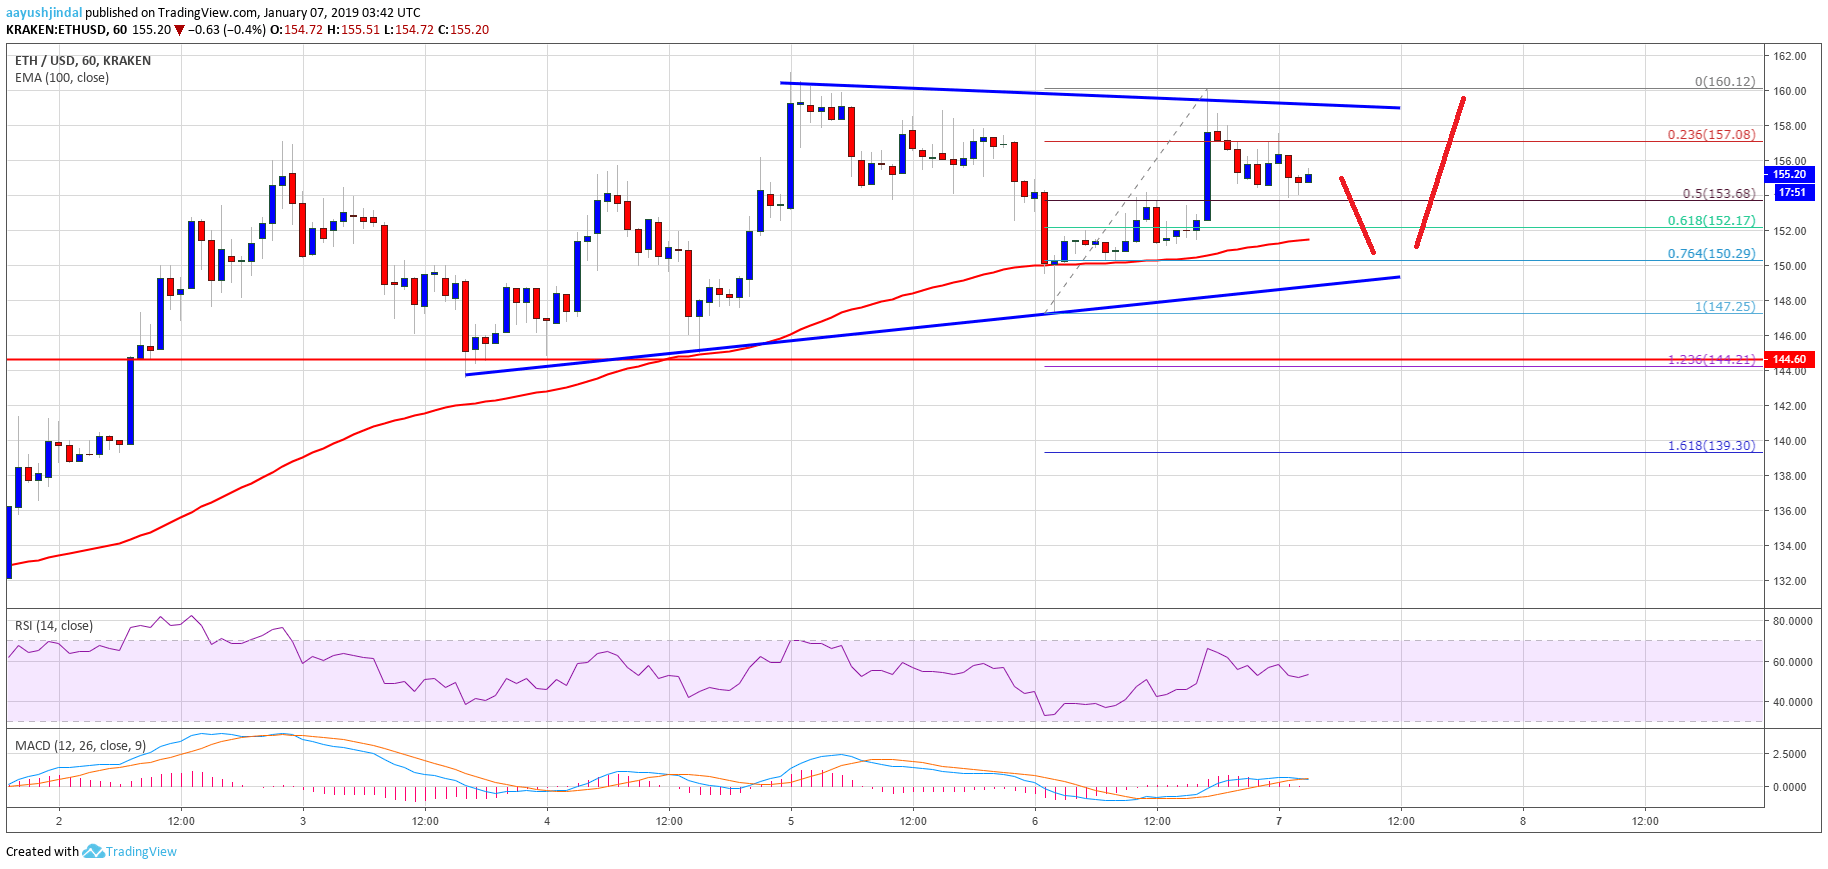Select the 0.236(157.08) Fibonacci label

coord(1711,134)
